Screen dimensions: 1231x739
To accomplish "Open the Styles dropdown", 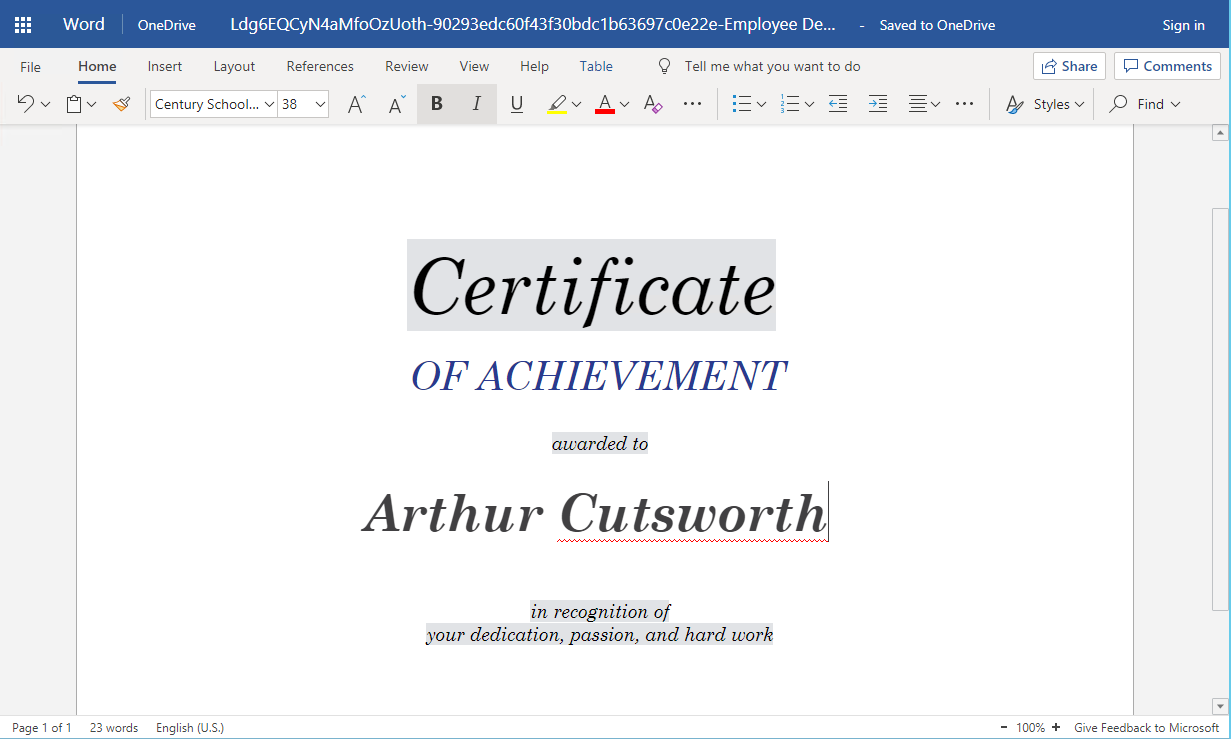I will [x=1046, y=104].
